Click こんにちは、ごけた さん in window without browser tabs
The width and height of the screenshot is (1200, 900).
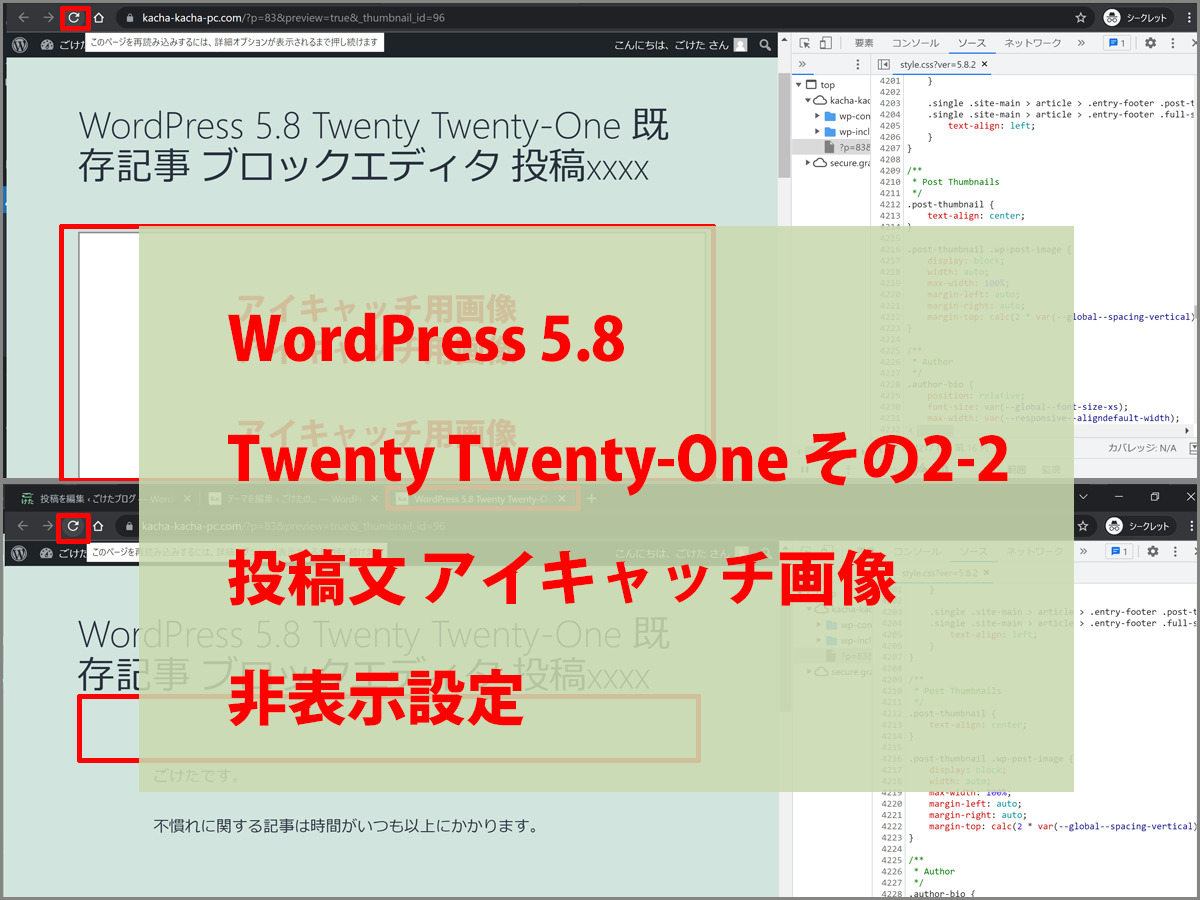point(672,44)
